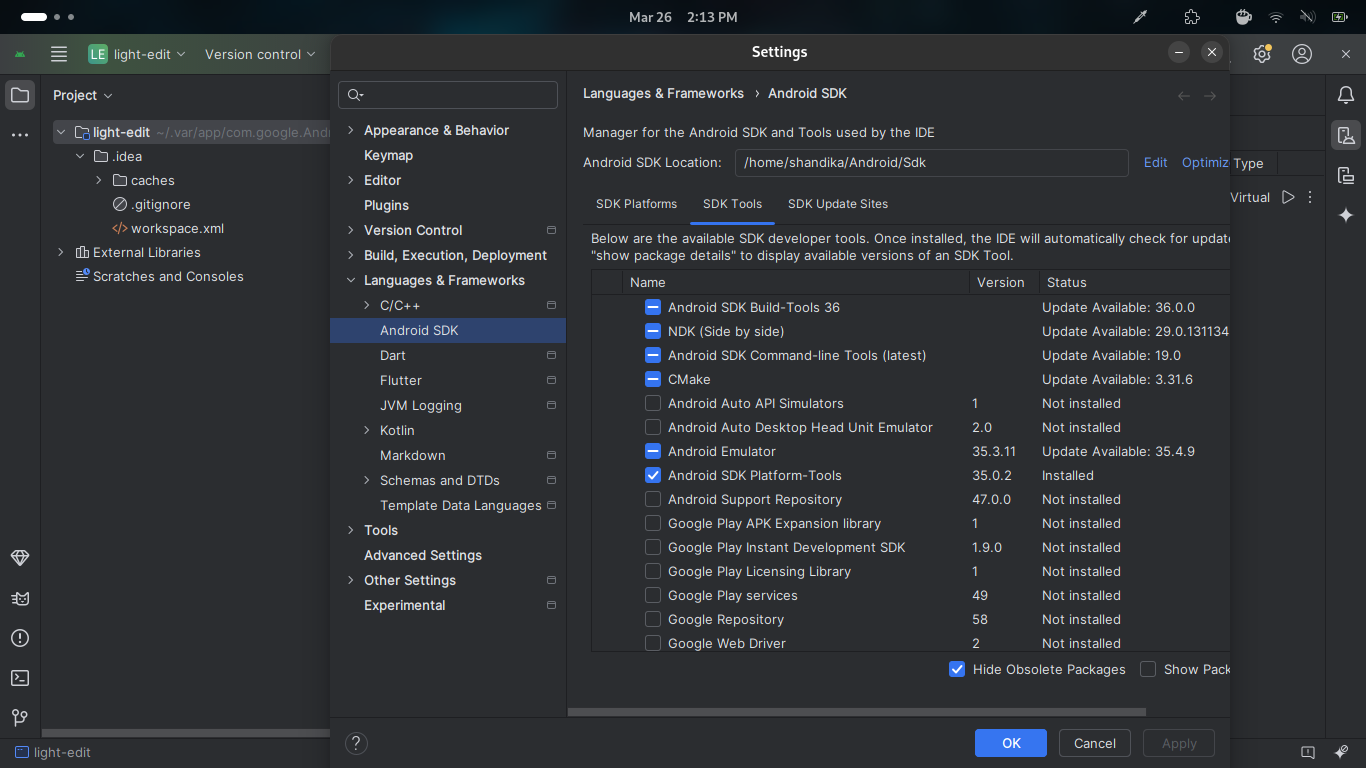This screenshot has width=1366, height=768.
Task: Open the main hamburger menu
Action: click(x=59, y=54)
